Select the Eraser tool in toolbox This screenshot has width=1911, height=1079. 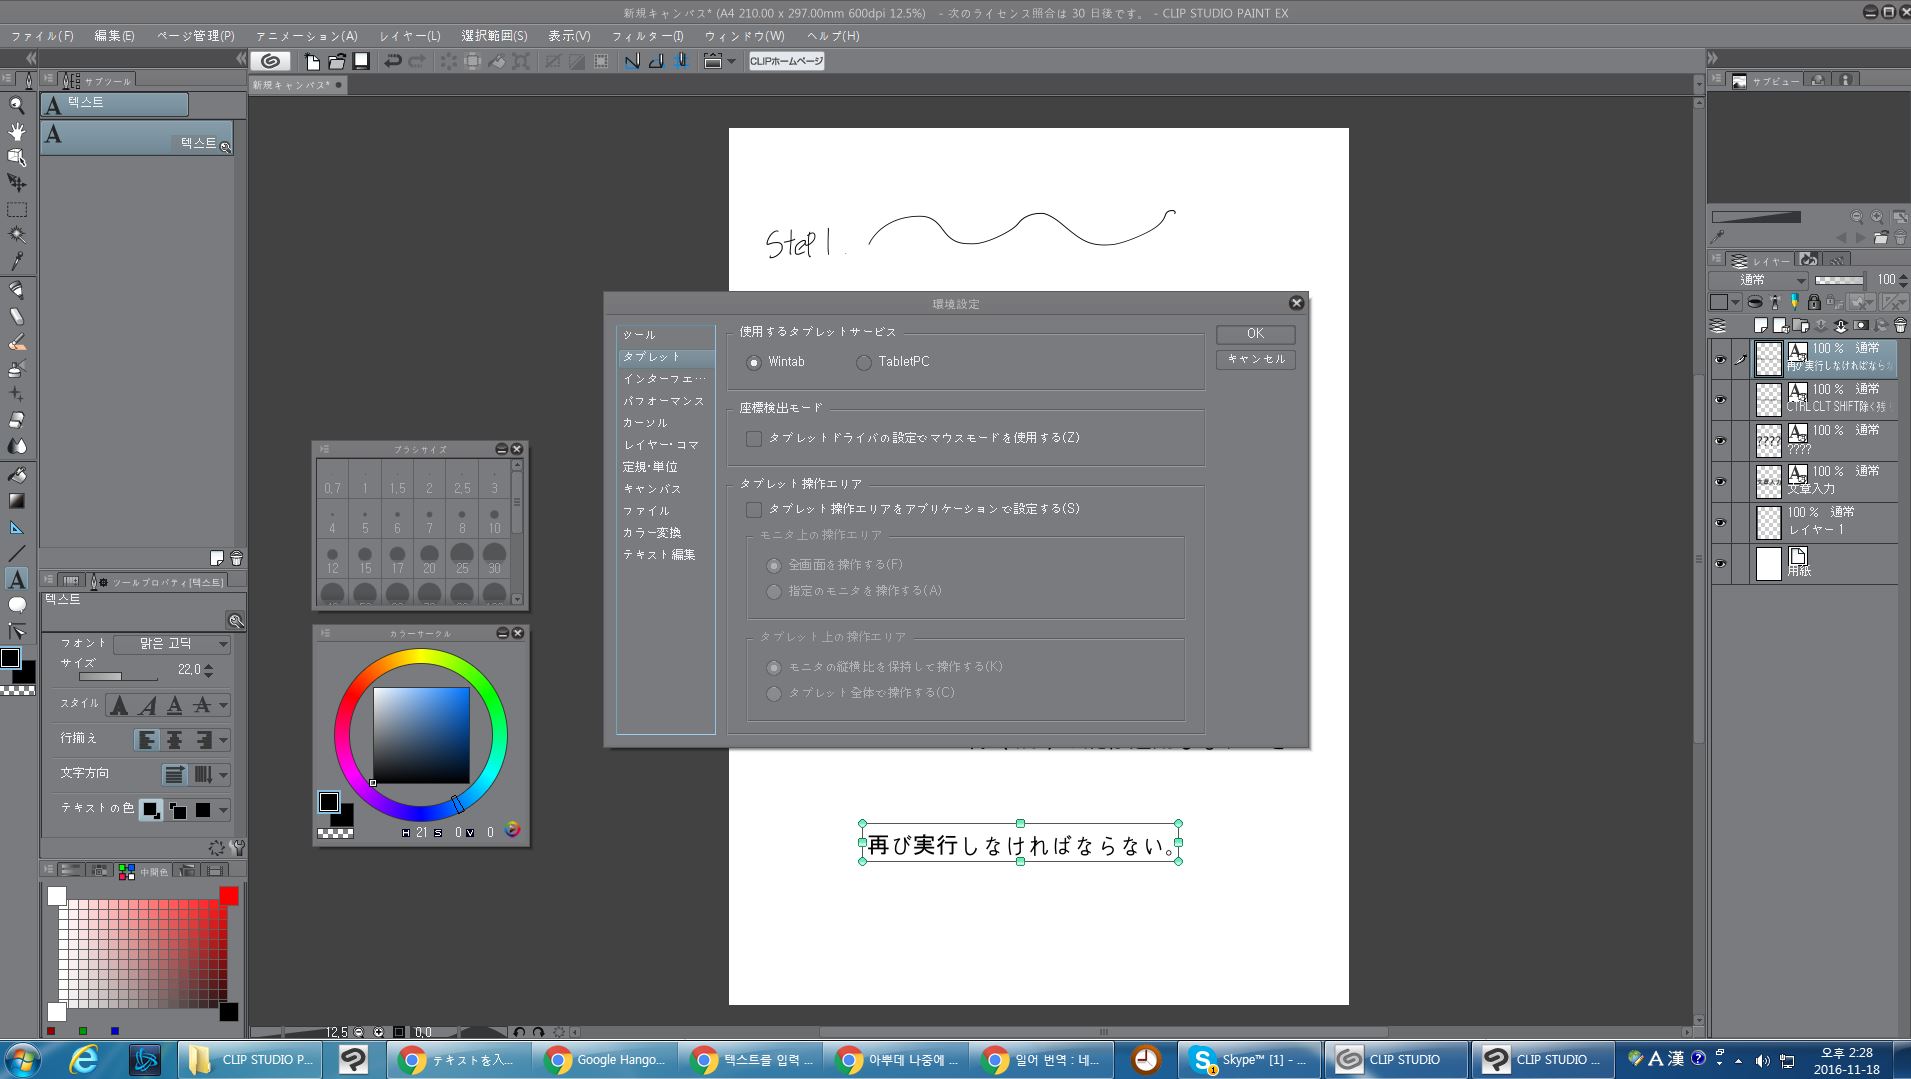17,420
